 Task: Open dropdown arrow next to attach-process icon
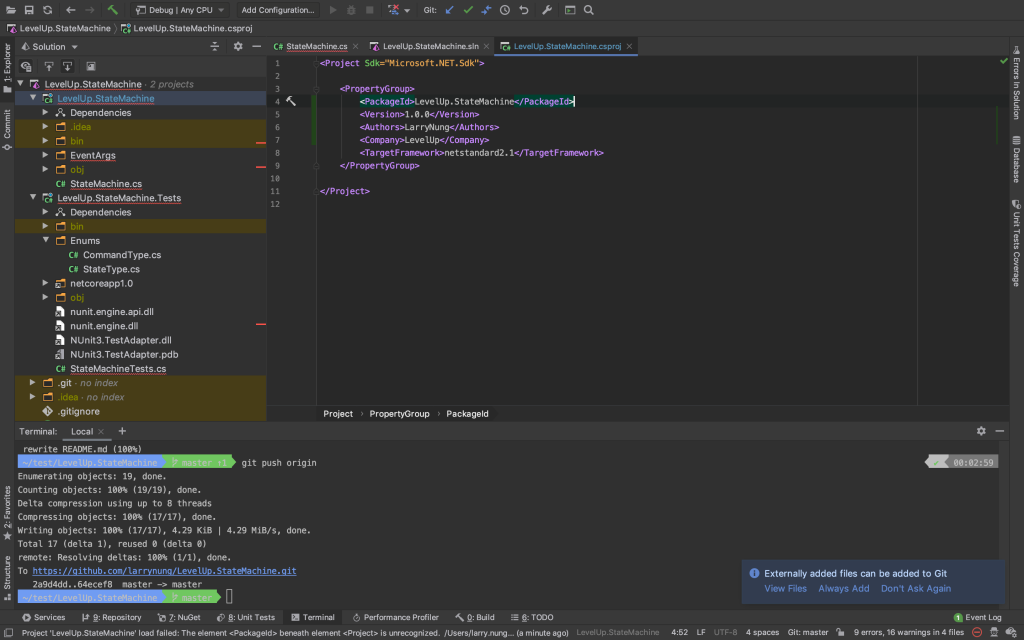tap(407, 10)
